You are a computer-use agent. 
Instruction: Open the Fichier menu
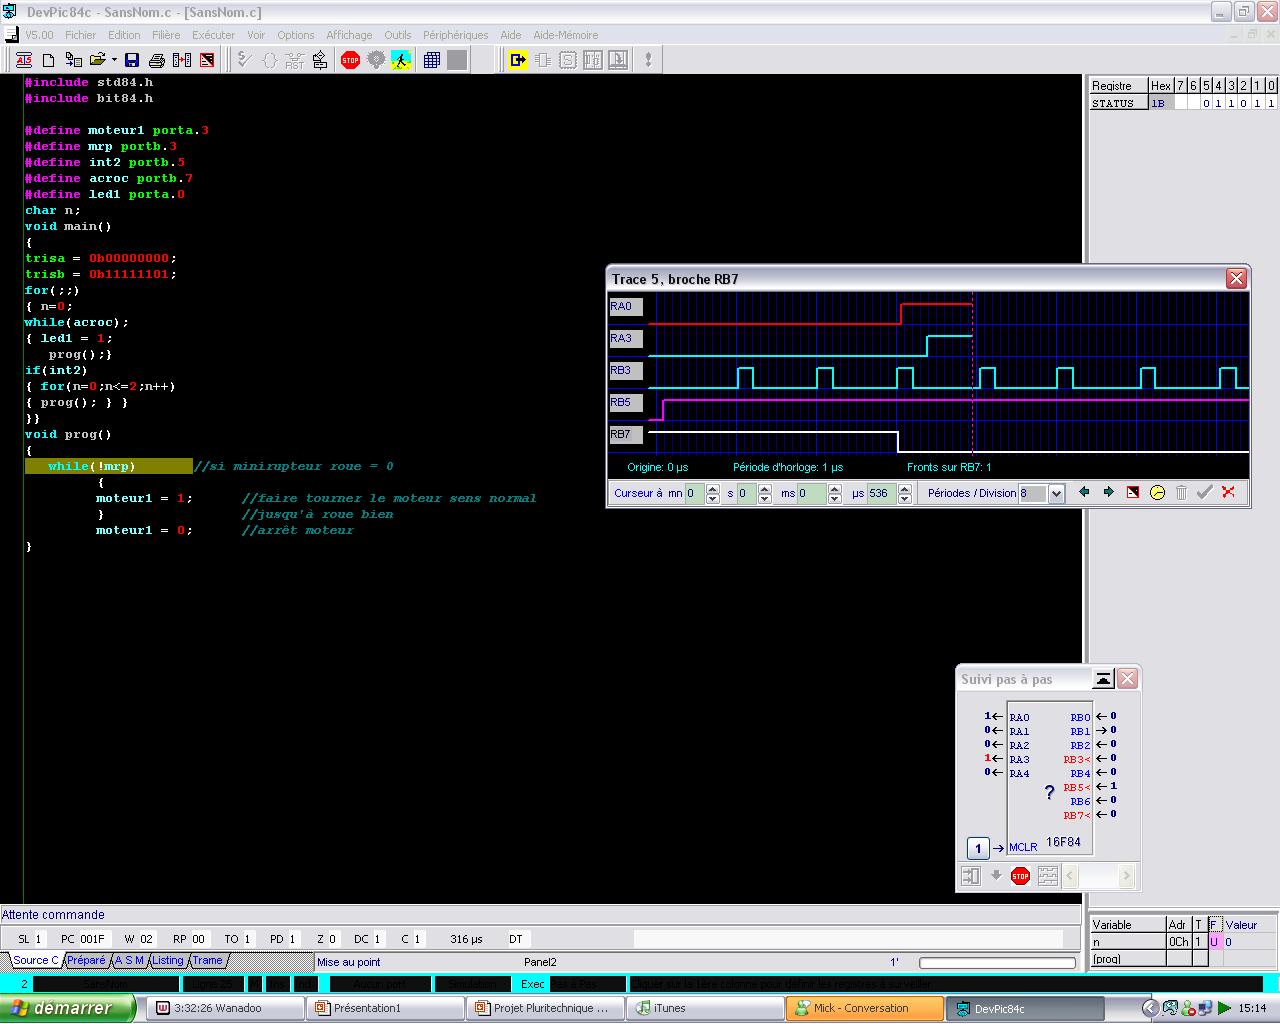point(80,35)
